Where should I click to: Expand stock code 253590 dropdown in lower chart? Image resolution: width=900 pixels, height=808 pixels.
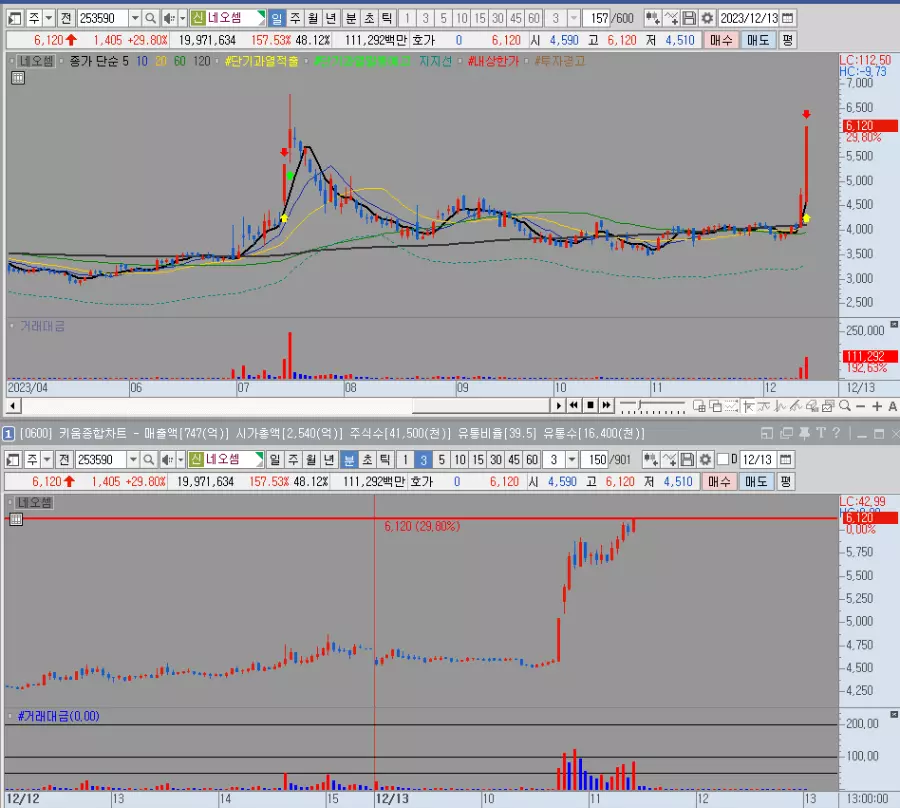(x=133, y=460)
